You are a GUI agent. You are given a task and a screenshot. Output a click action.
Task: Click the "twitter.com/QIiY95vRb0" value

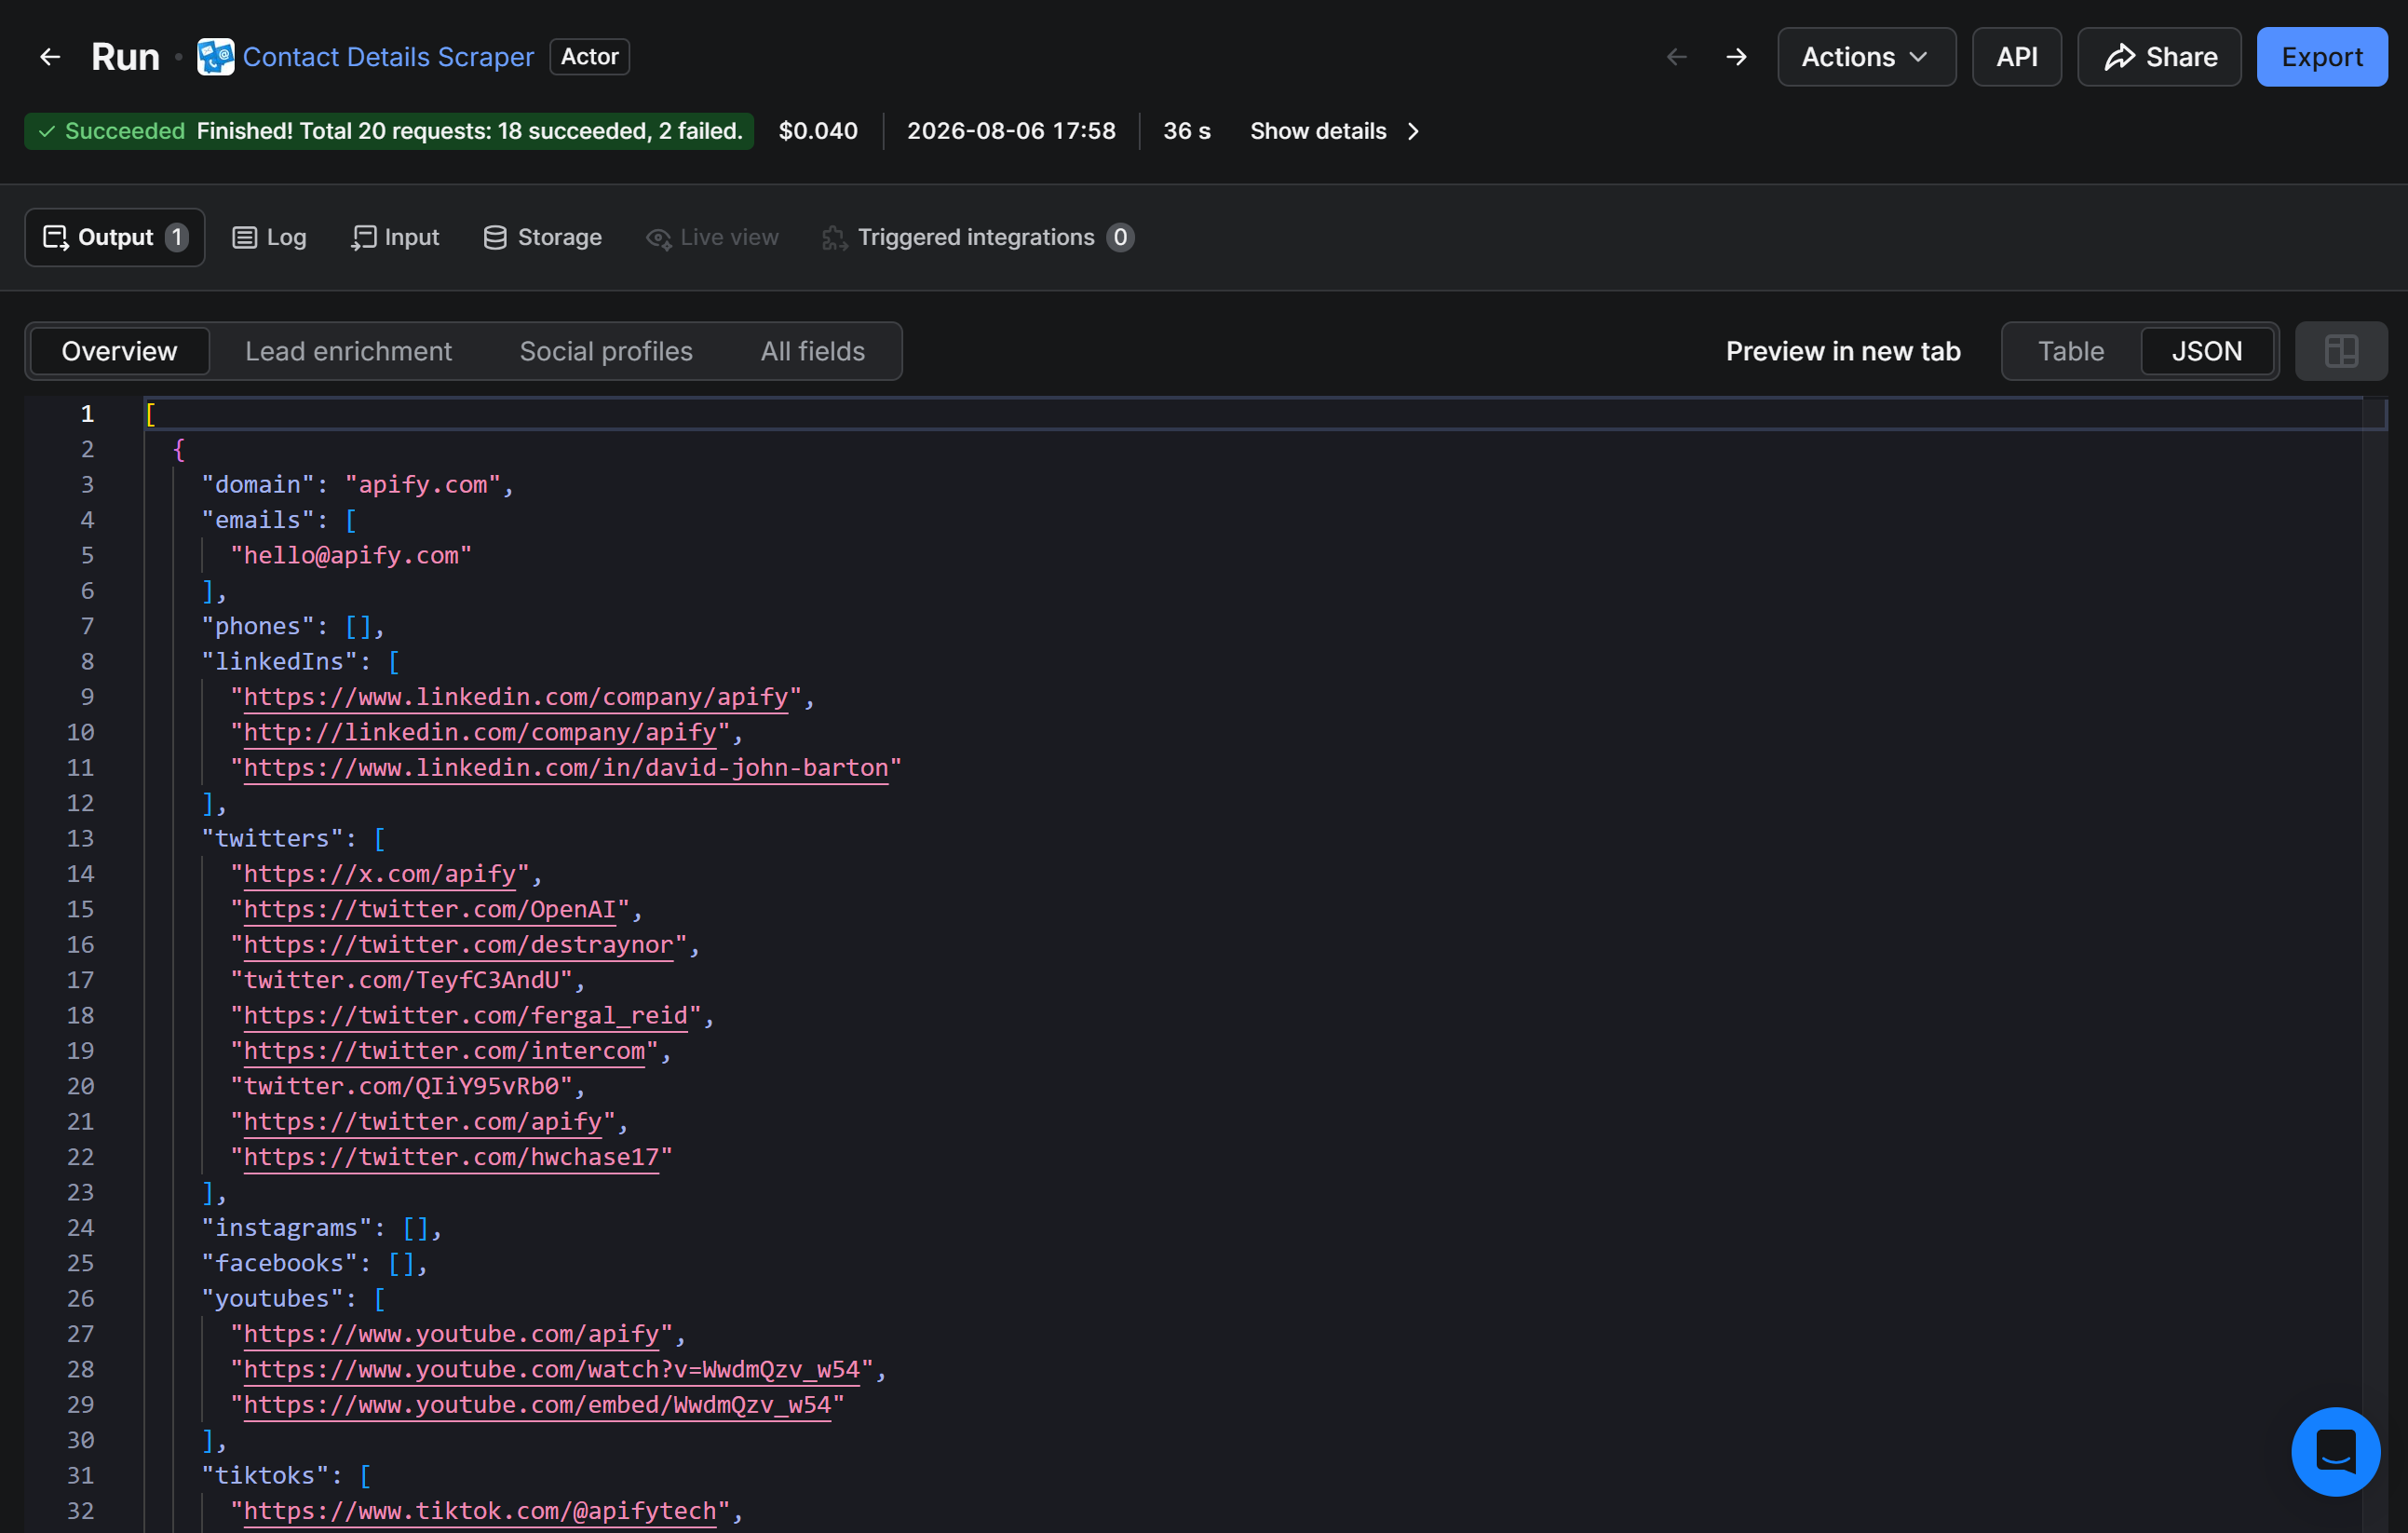click(x=401, y=1086)
